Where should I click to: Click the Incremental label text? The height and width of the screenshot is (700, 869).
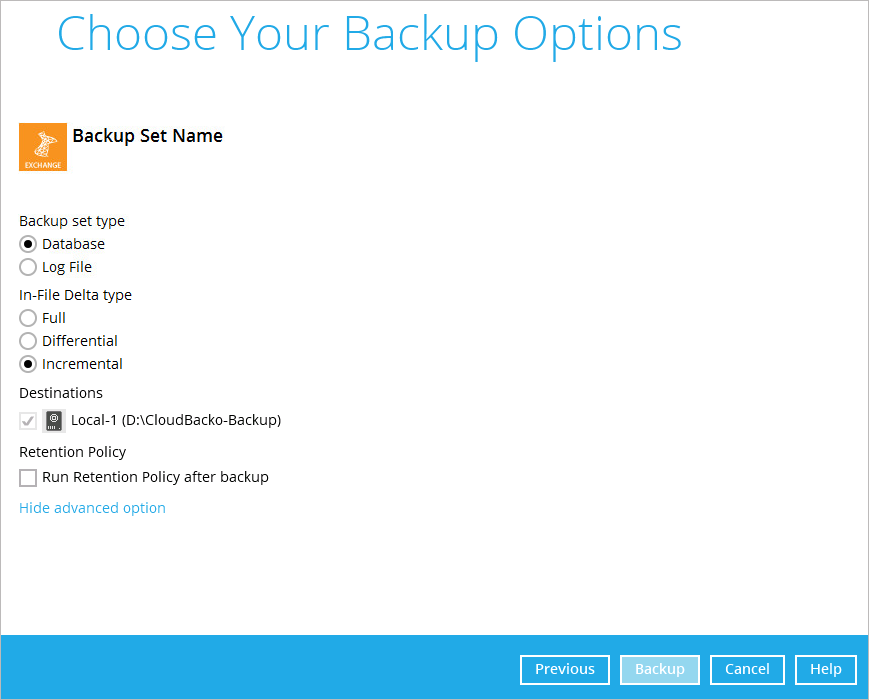coord(82,364)
